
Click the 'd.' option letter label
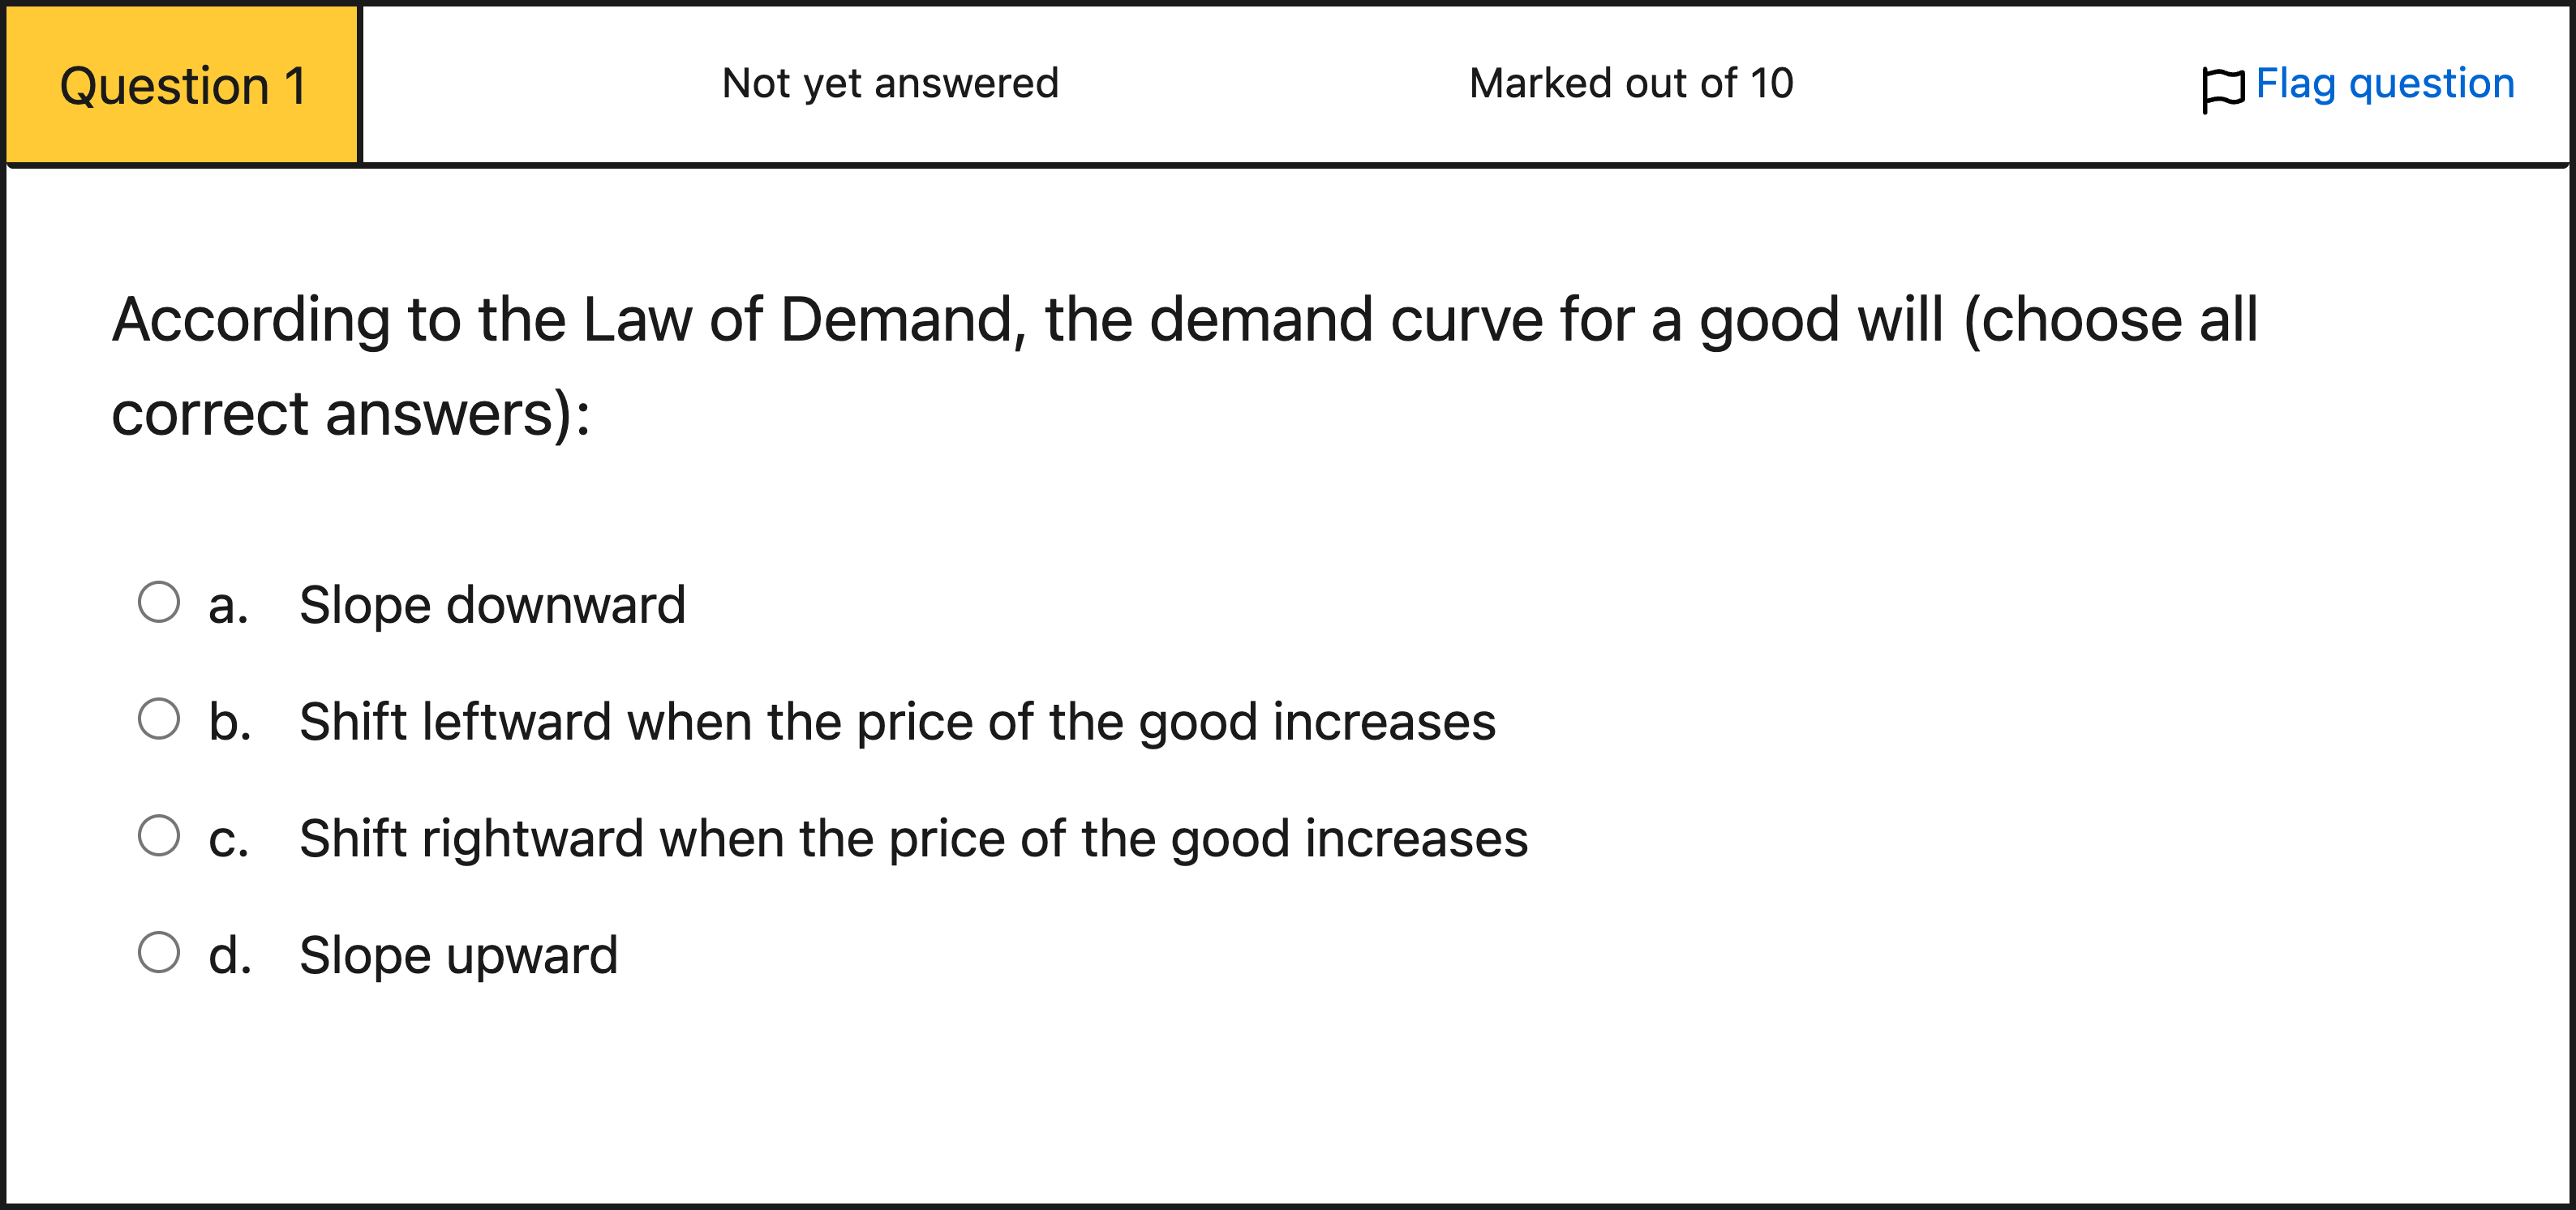point(229,955)
